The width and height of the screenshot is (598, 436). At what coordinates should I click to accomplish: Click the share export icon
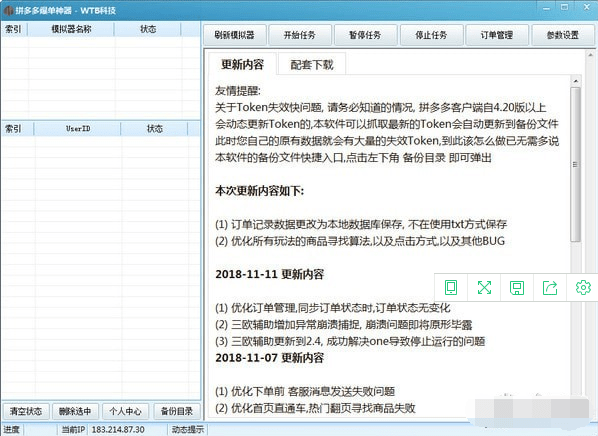550,287
